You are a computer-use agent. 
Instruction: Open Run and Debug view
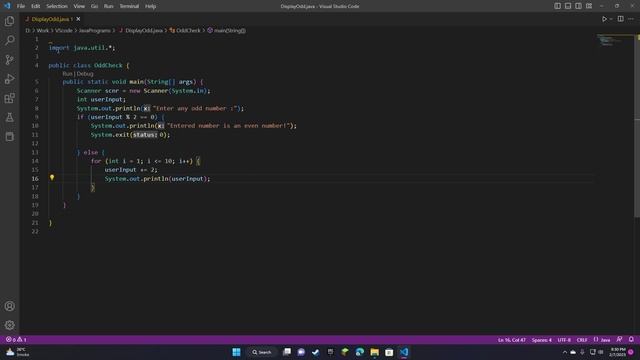[9, 79]
